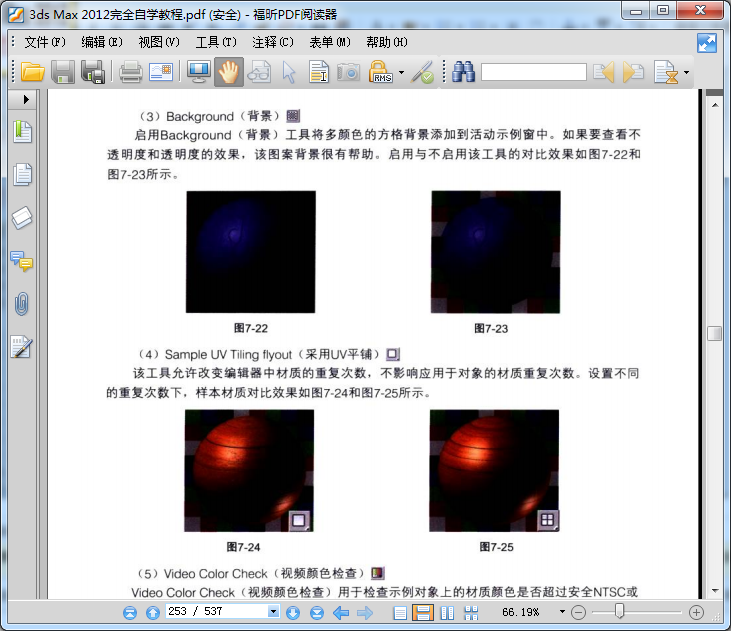The image size is (731, 631).
Task: Switch to full screen with the monitor icon
Action: pos(199,72)
